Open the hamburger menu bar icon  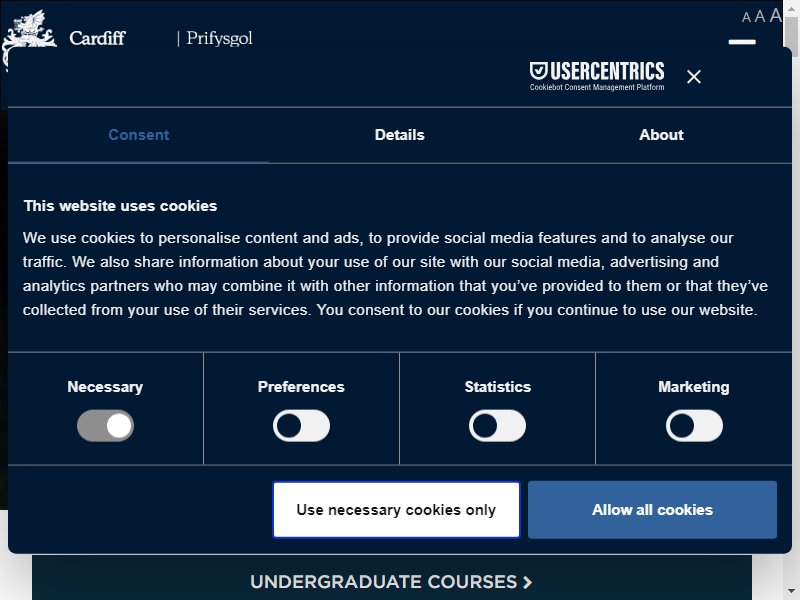tap(742, 42)
